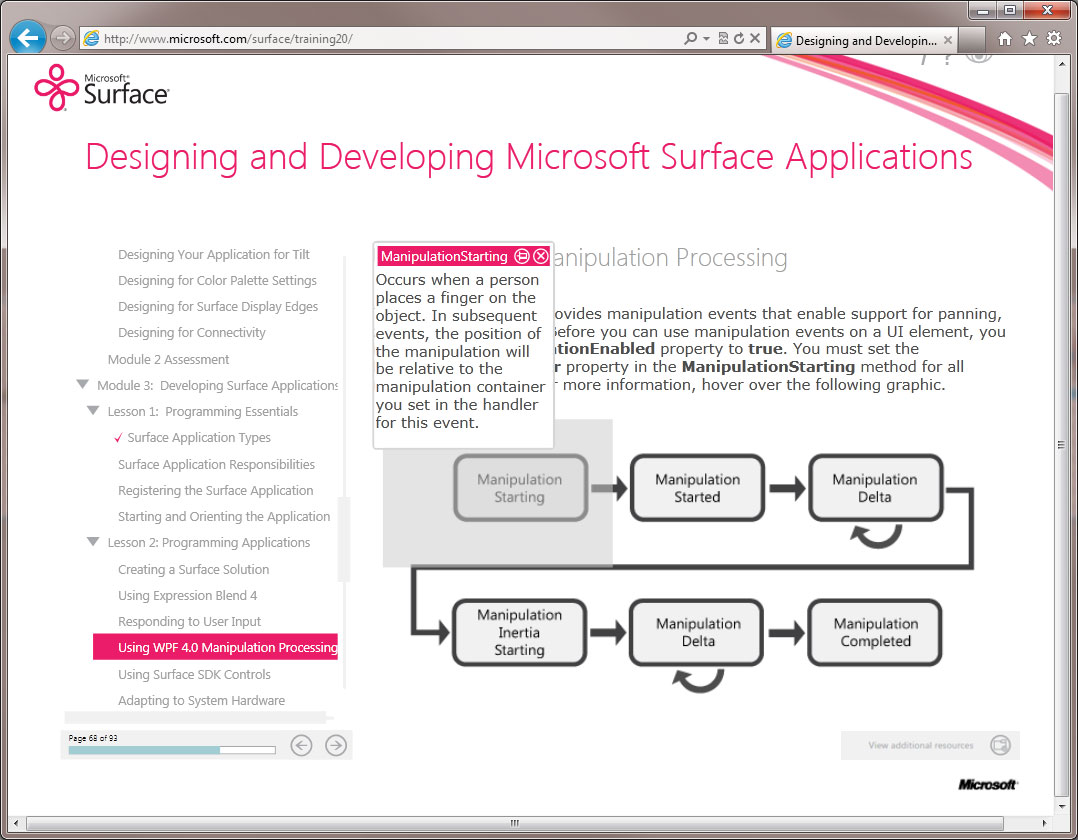Screen dimensions: 1078x840
Task: Click the additional resources icon
Action: tap(1000, 745)
